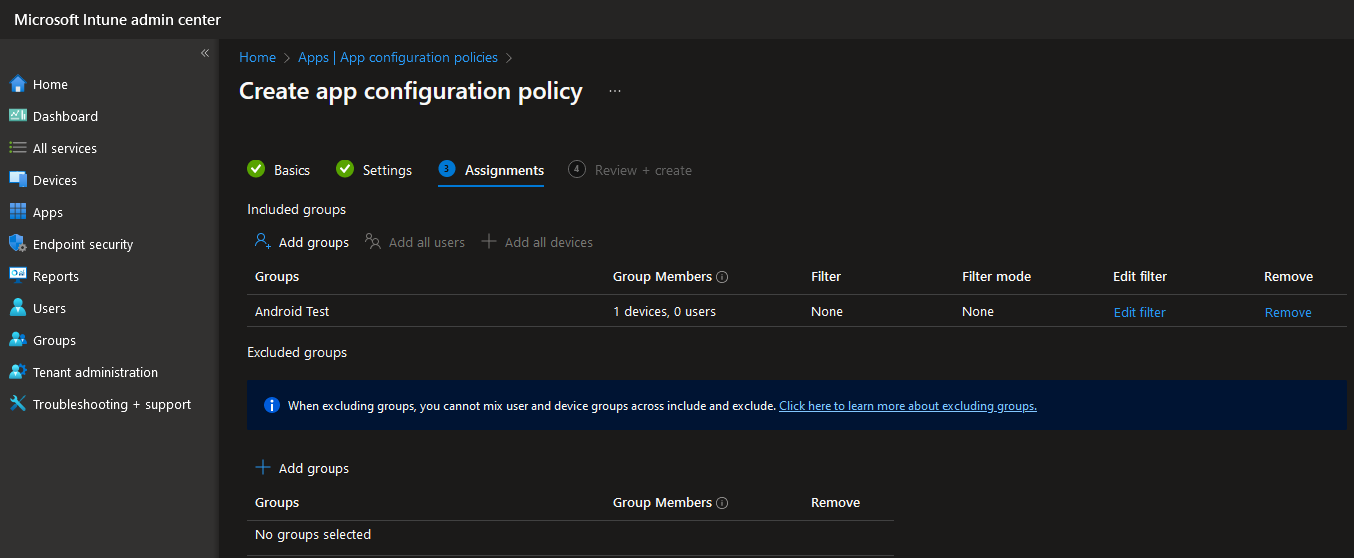Click the Add all users people icon
The height and width of the screenshot is (558, 1354).
(x=373, y=241)
